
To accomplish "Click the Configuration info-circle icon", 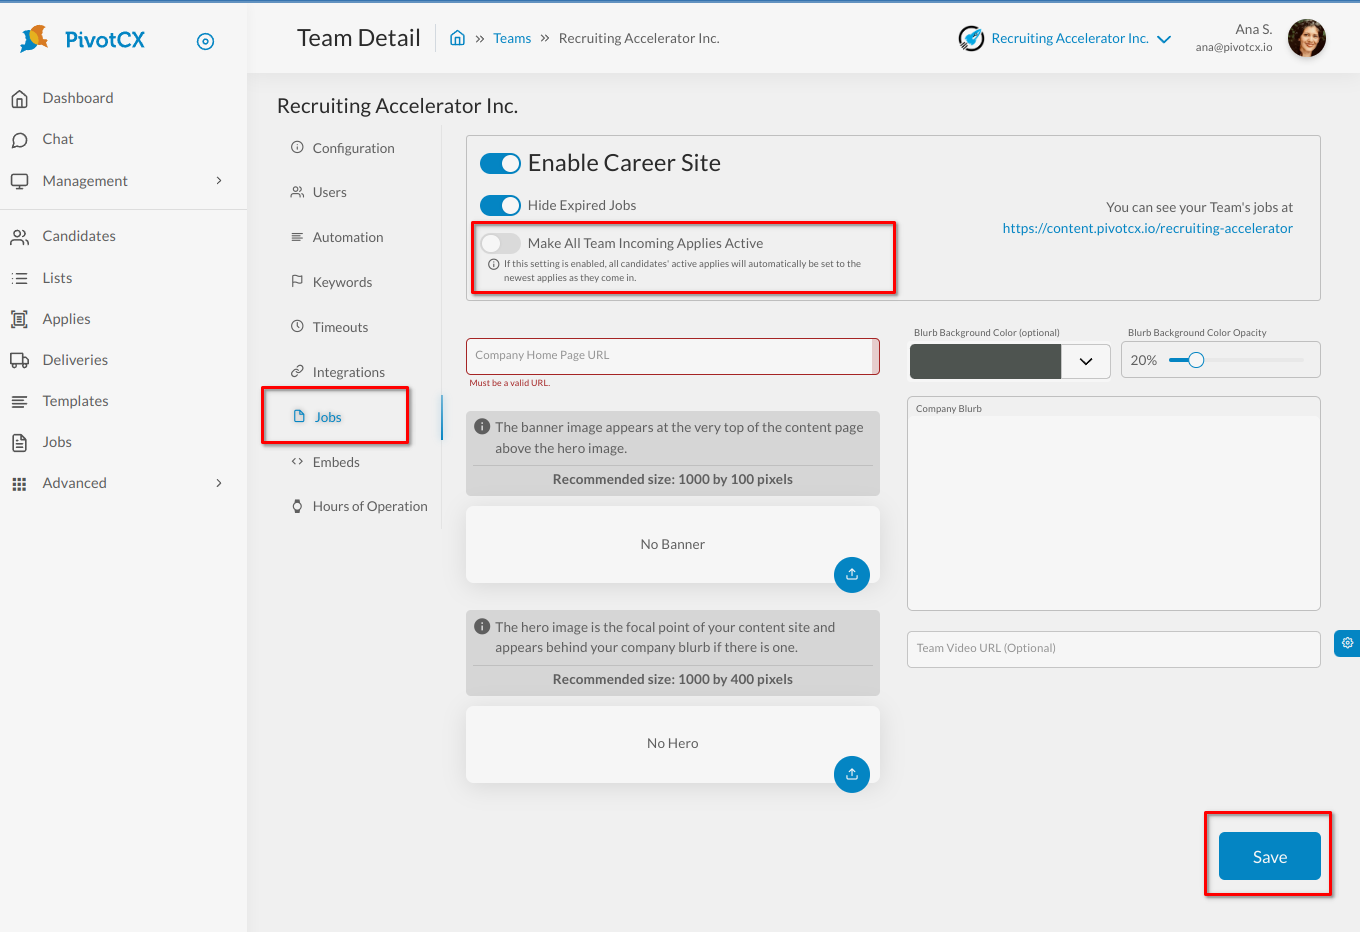I will (297, 147).
